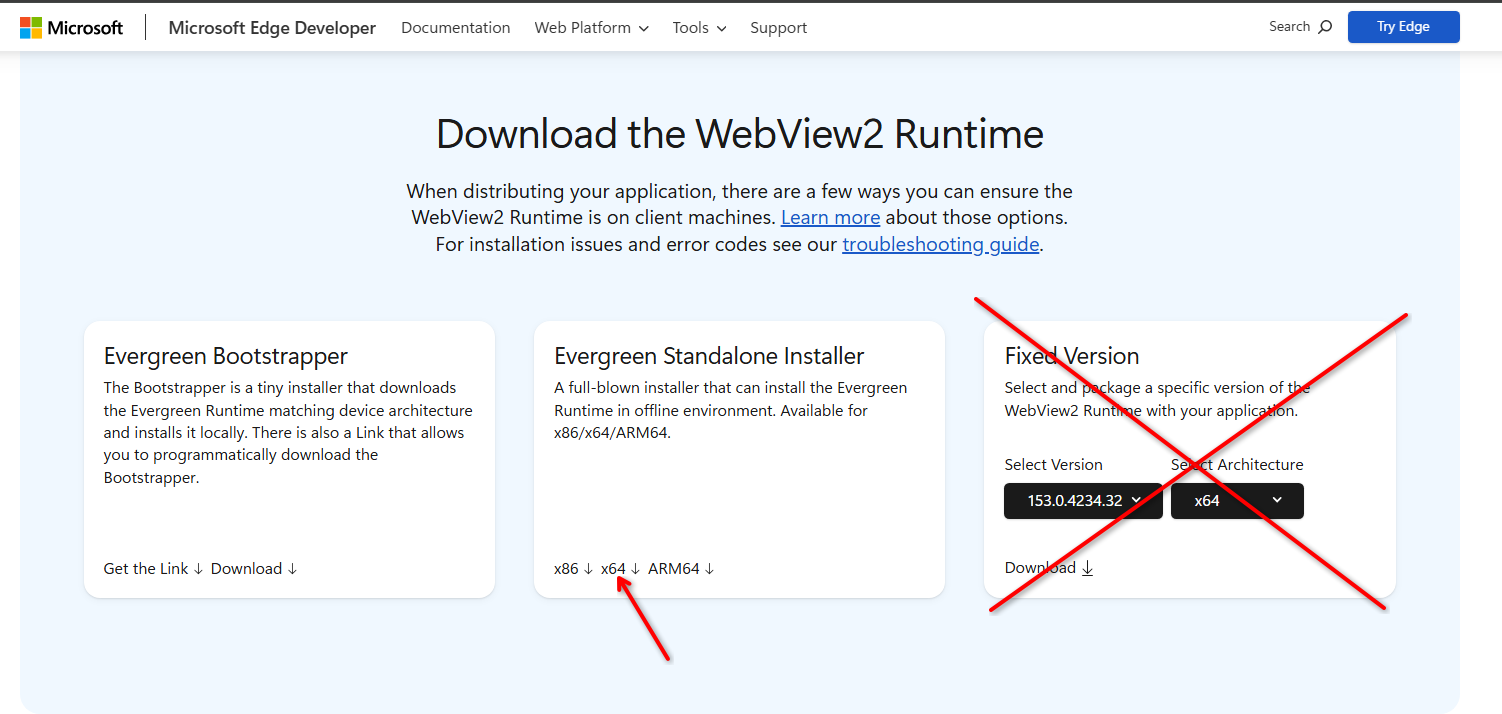Expand the Web Platform dropdown menu

[x=592, y=28]
